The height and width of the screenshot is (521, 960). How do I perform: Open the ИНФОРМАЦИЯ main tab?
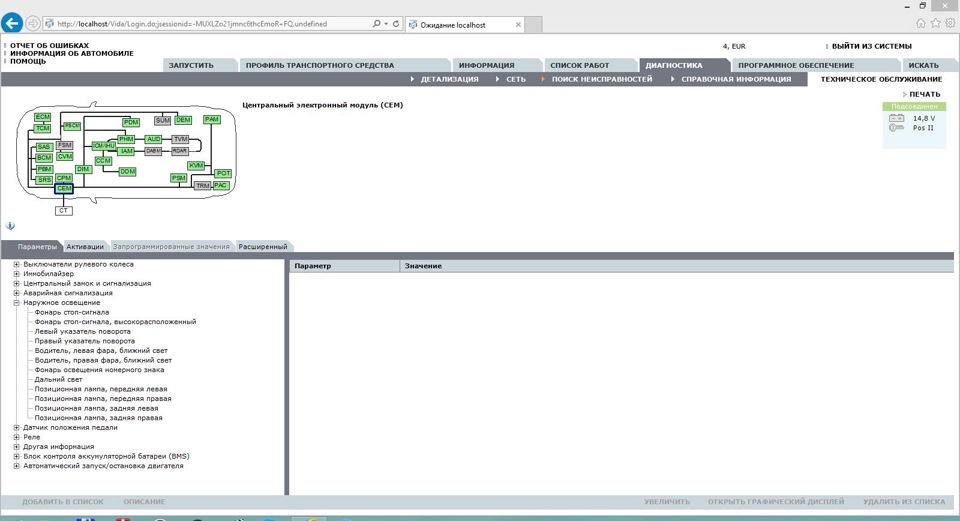[486, 65]
